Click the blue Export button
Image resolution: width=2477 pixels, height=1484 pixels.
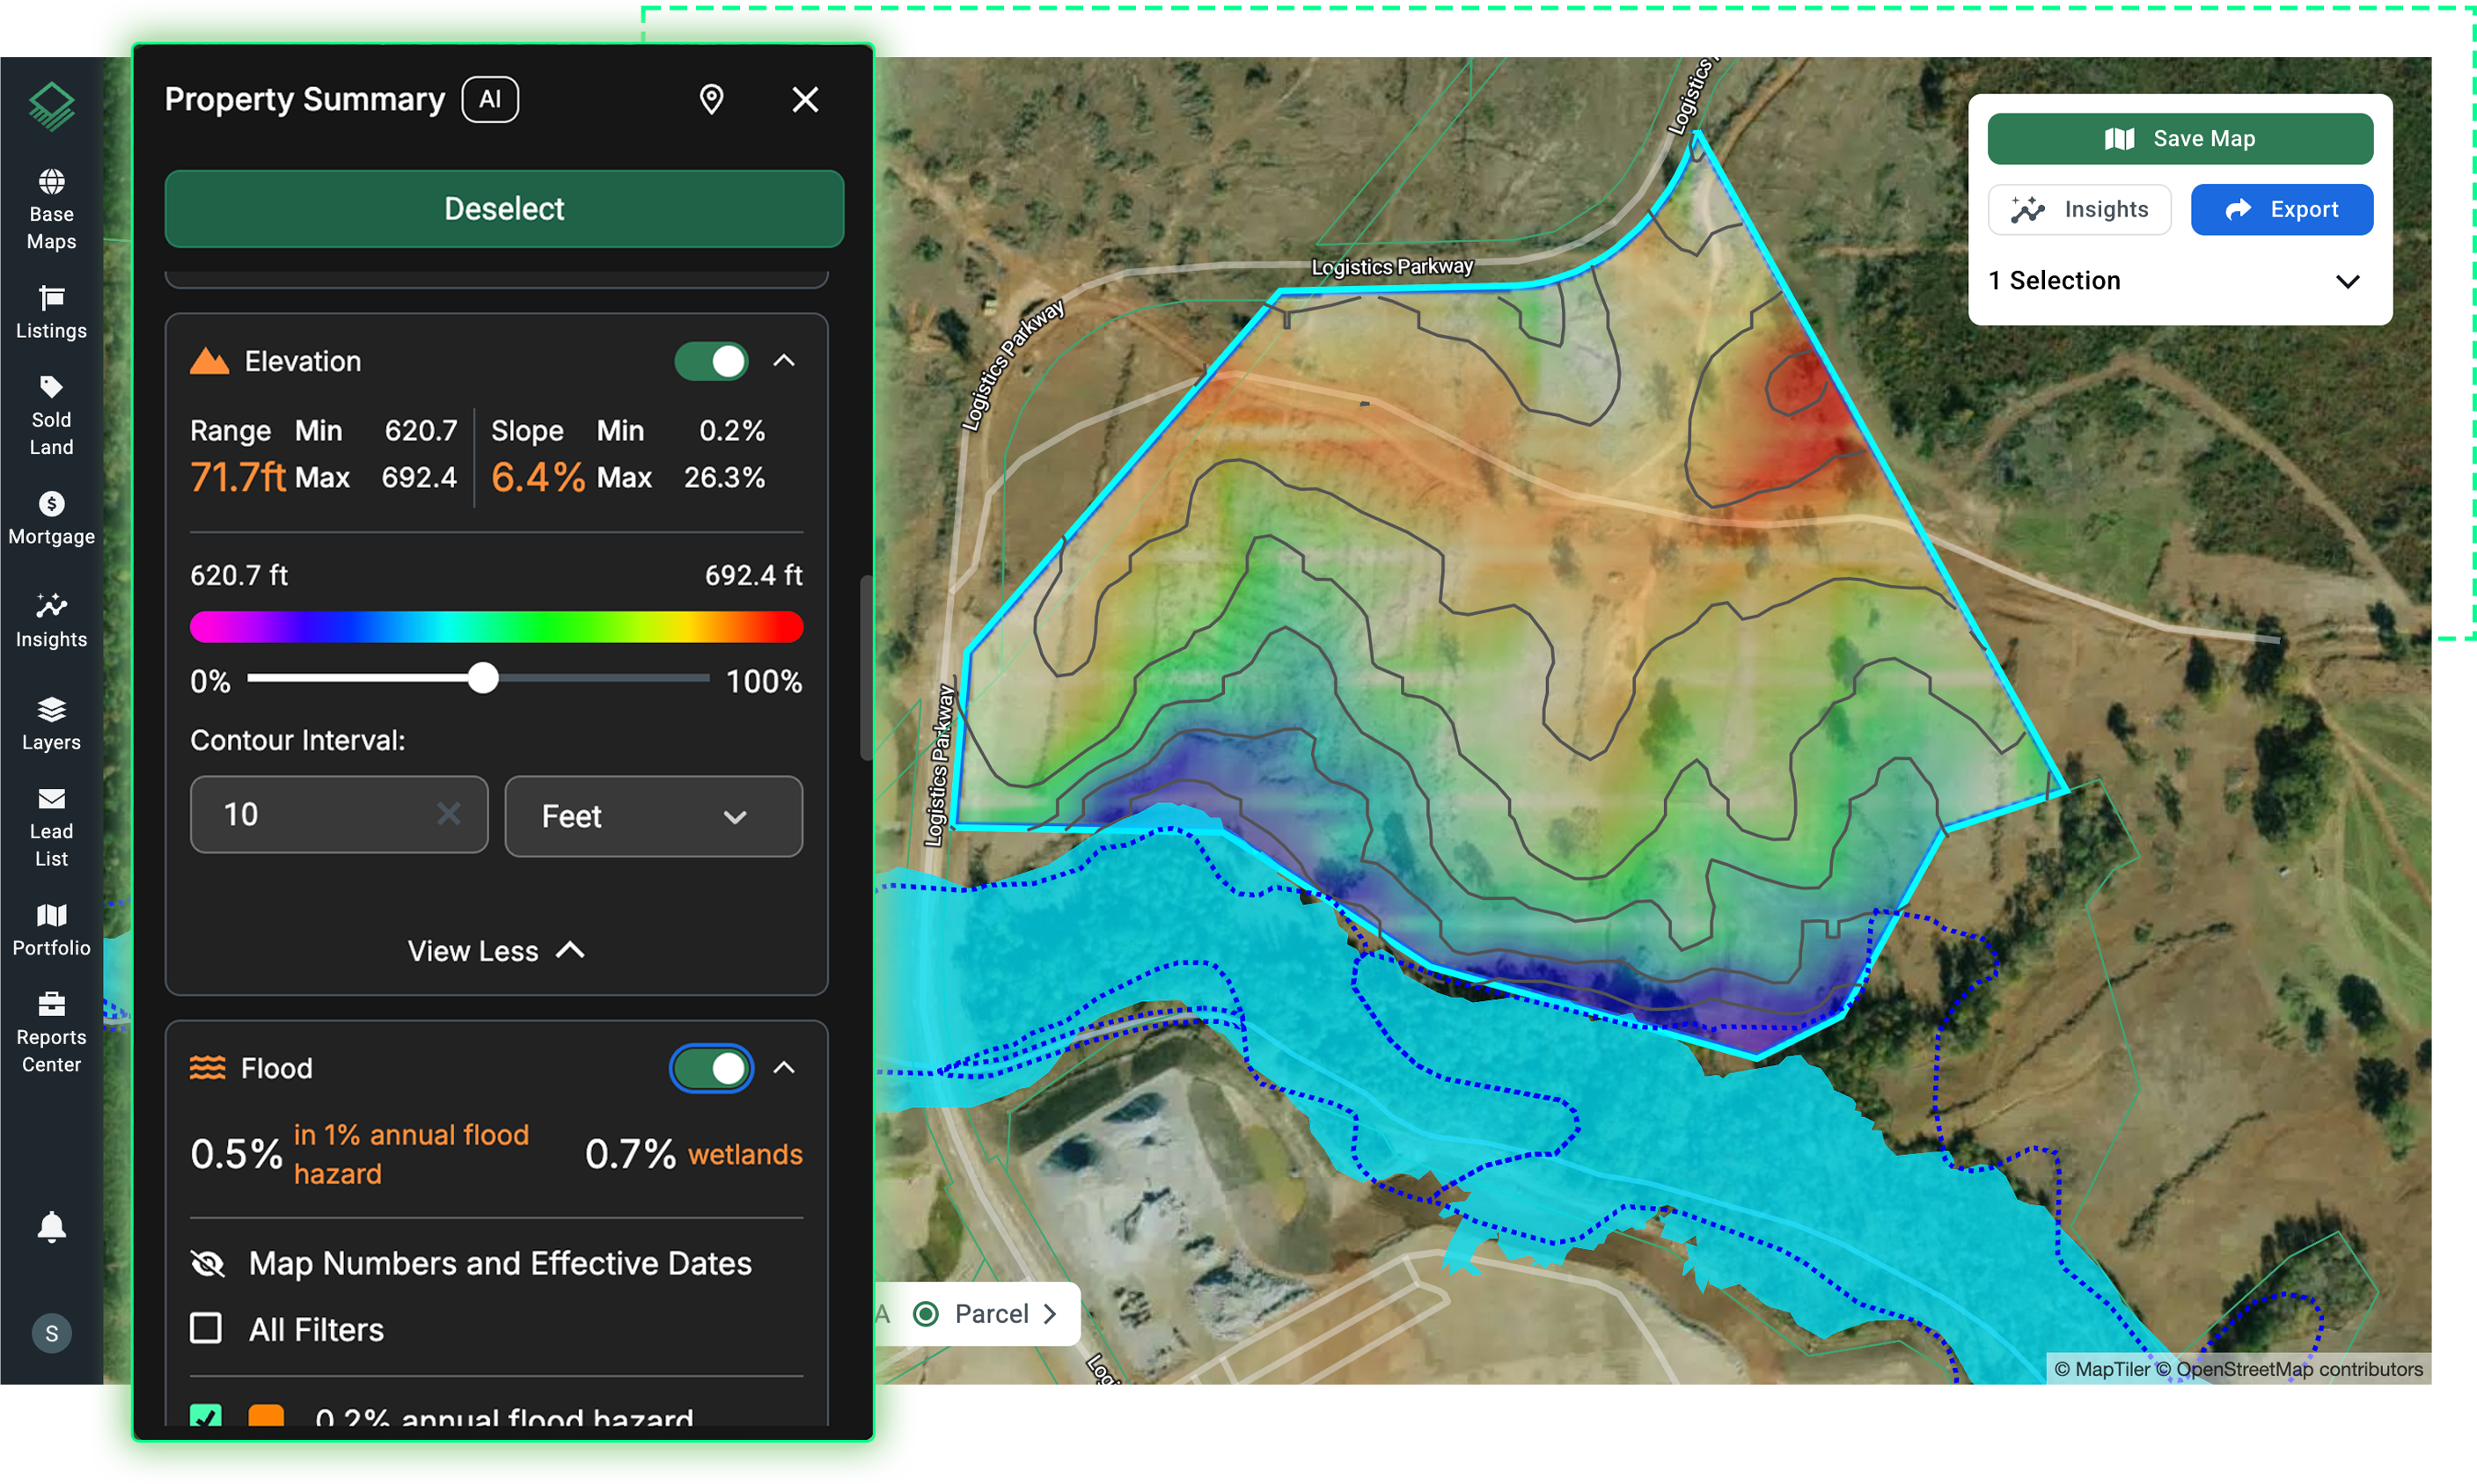[x=2281, y=209]
